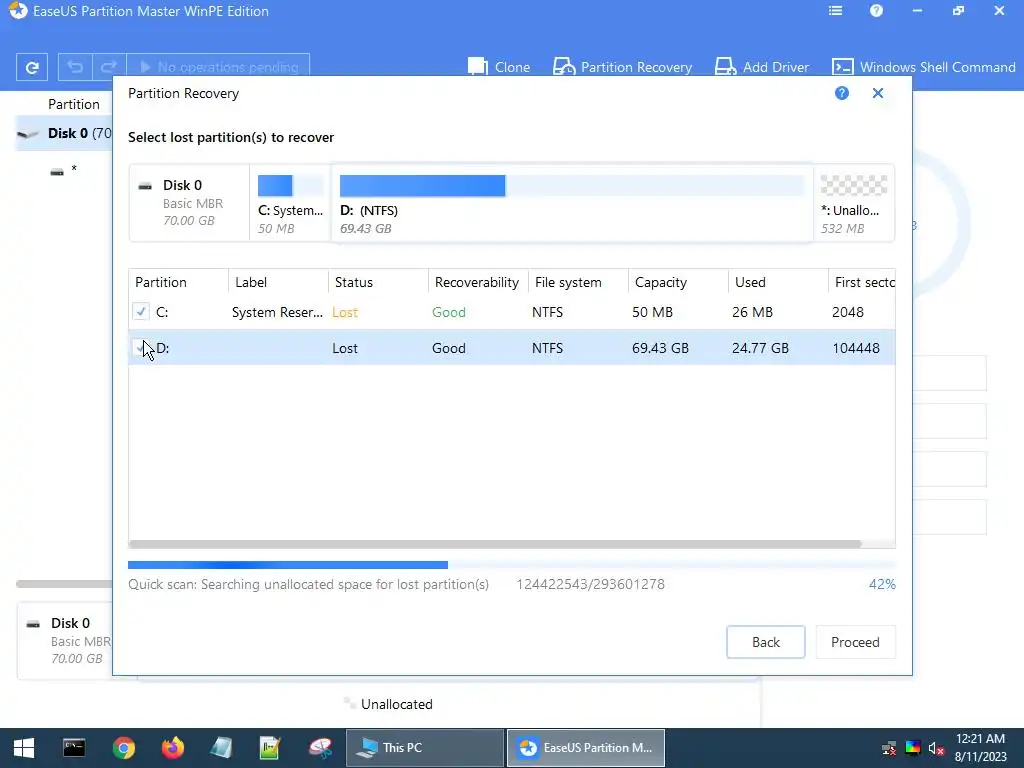1024x768 pixels.
Task: Toggle the checkbox for partition C:
Action: coord(141,312)
